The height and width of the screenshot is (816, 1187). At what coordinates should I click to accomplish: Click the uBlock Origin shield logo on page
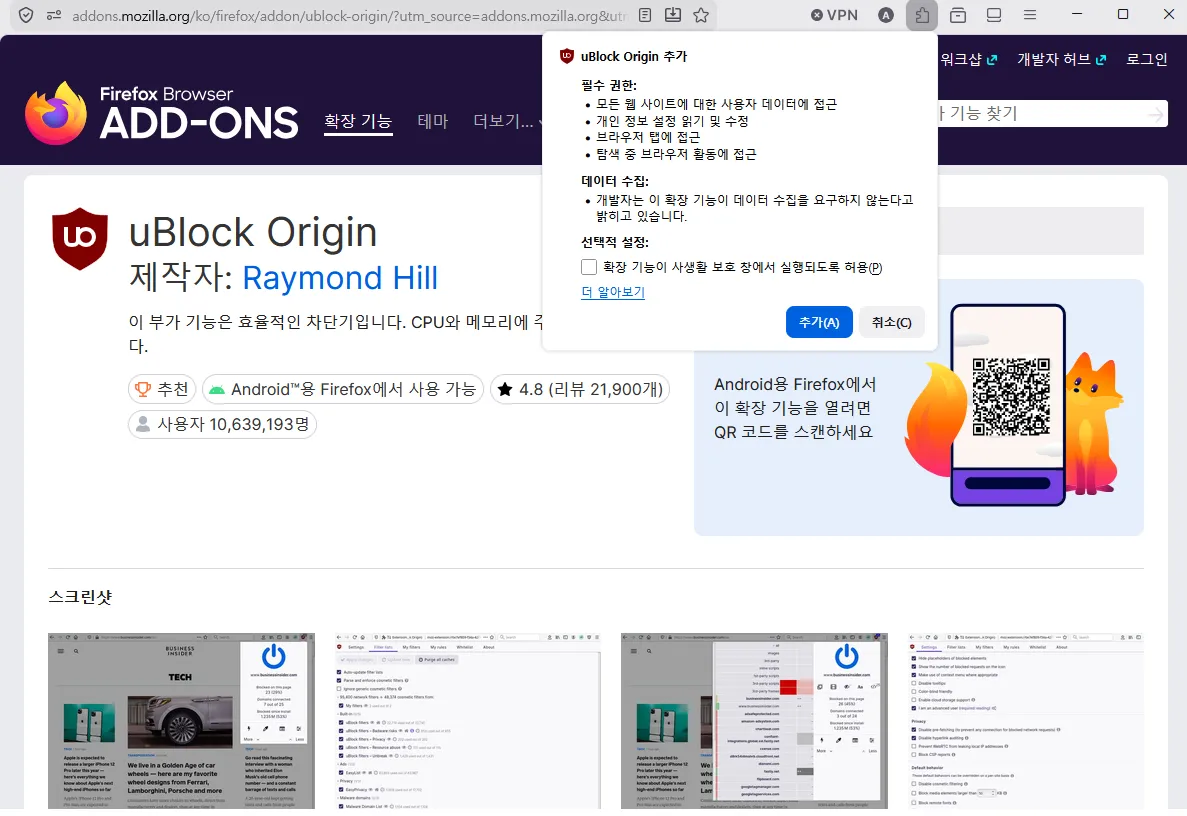click(x=79, y=238)
